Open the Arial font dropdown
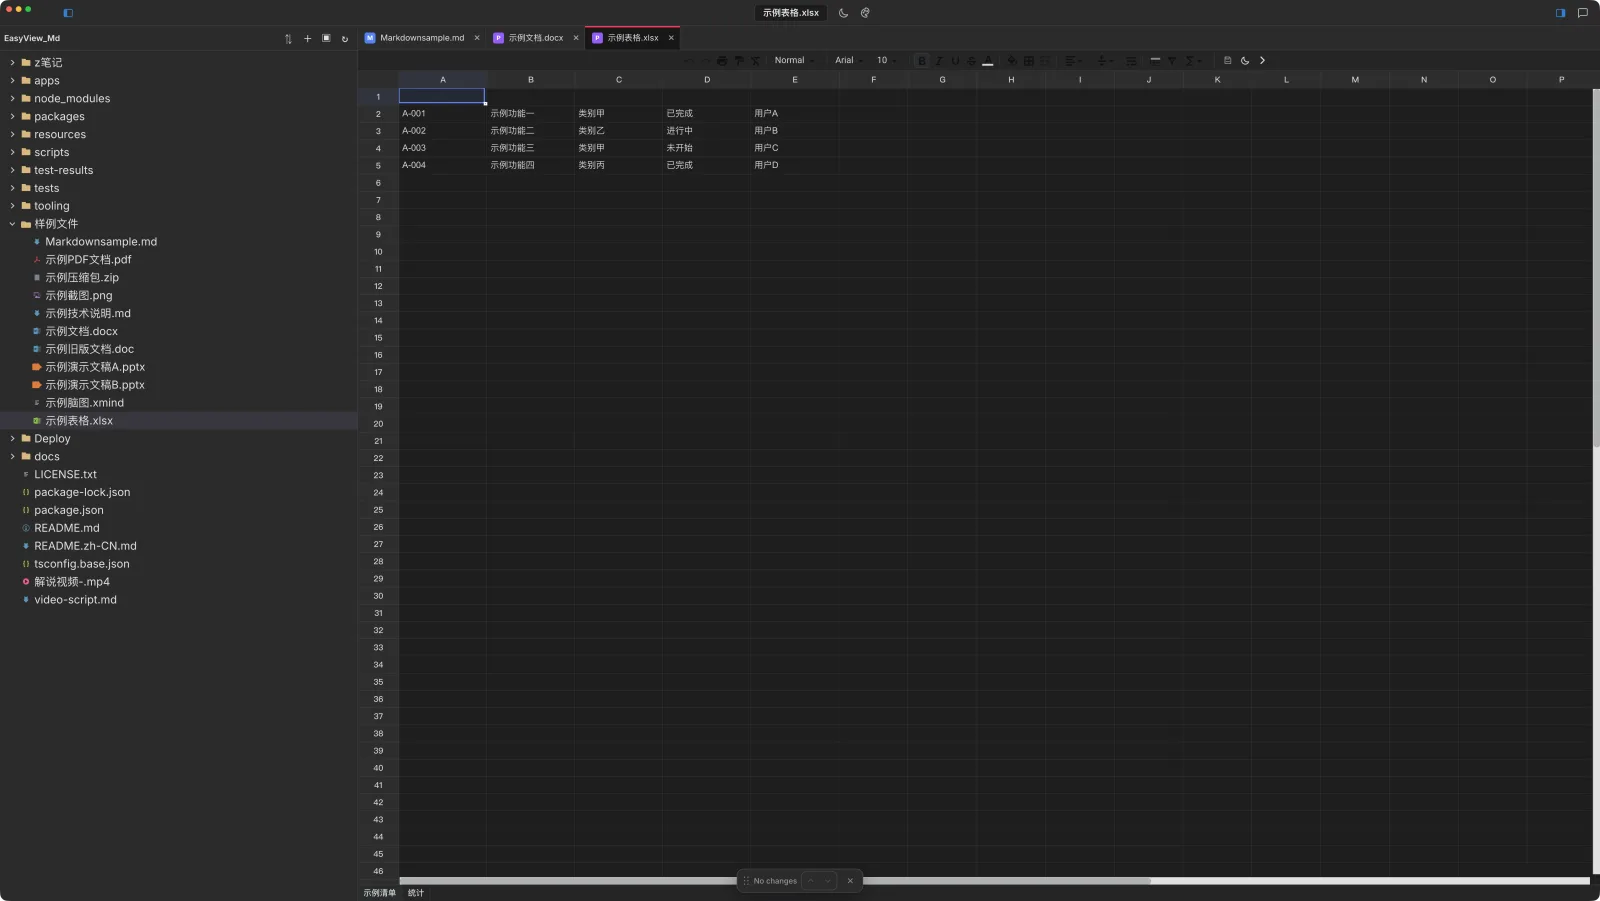 coord(849,61)
